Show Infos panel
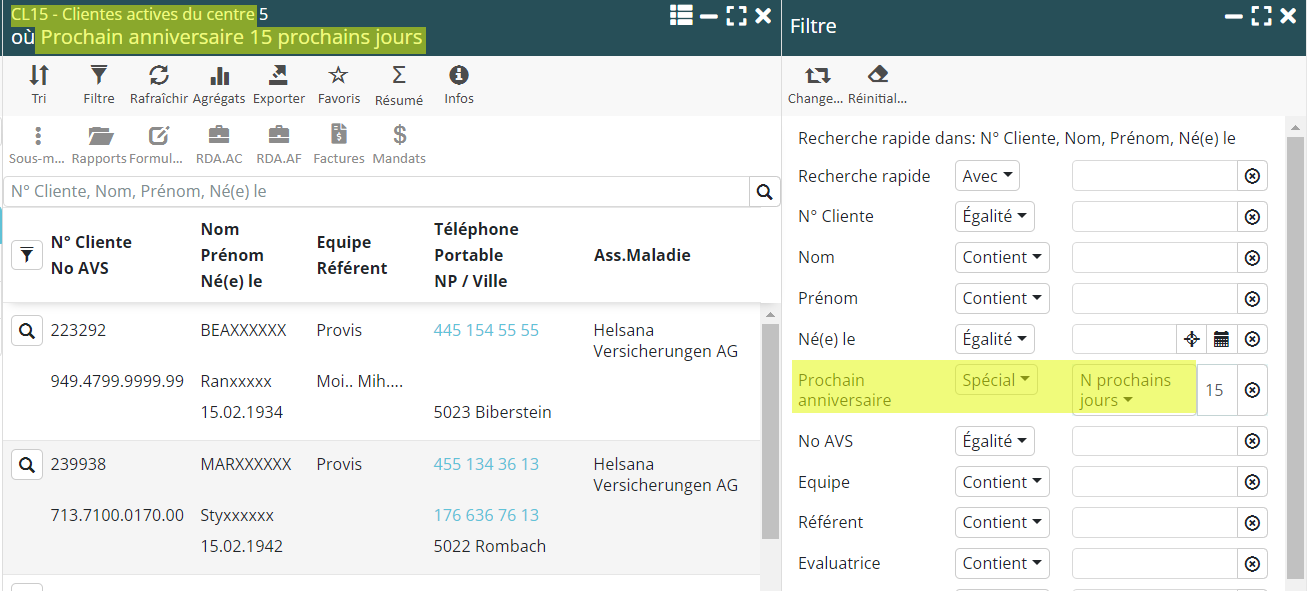This screenshot has height=591, width=1307. tap(459, 76)
